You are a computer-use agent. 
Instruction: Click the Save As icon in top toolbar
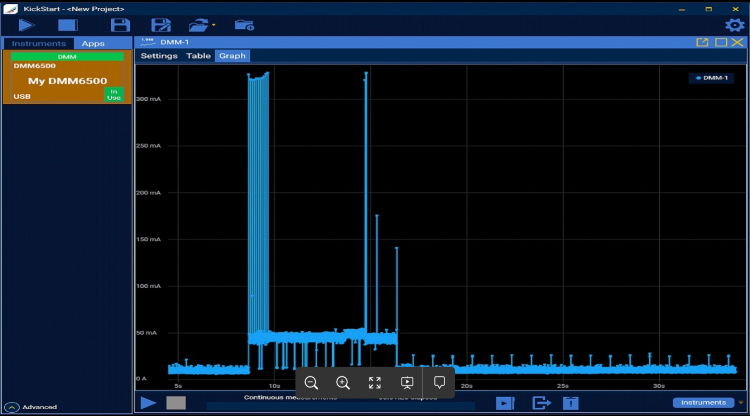[x=160, y=24]
